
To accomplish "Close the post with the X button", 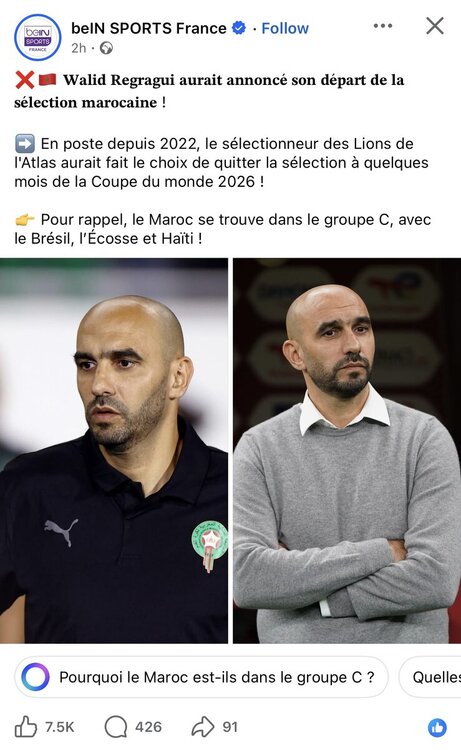I will [435, 26].
